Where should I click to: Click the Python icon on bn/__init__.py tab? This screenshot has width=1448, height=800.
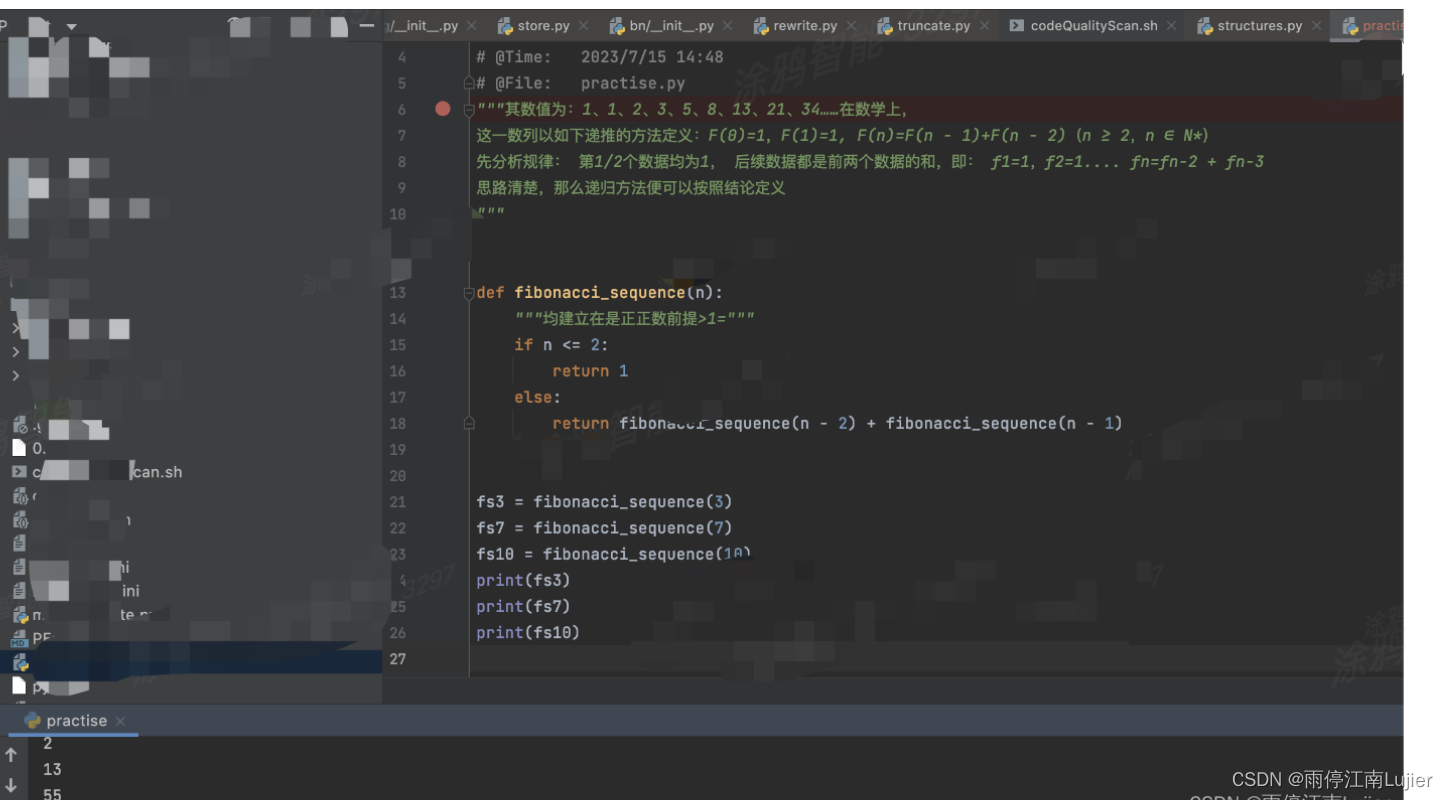[617, 26]
